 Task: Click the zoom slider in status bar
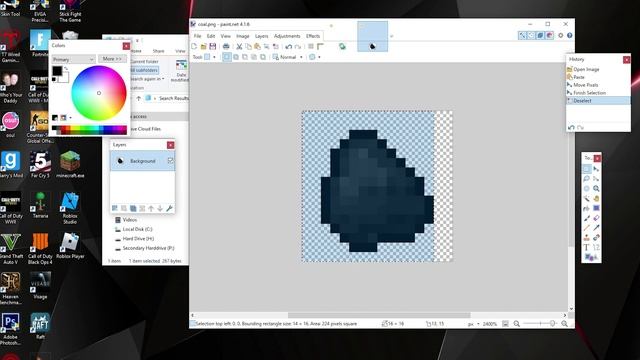click(x=540, y=324)
